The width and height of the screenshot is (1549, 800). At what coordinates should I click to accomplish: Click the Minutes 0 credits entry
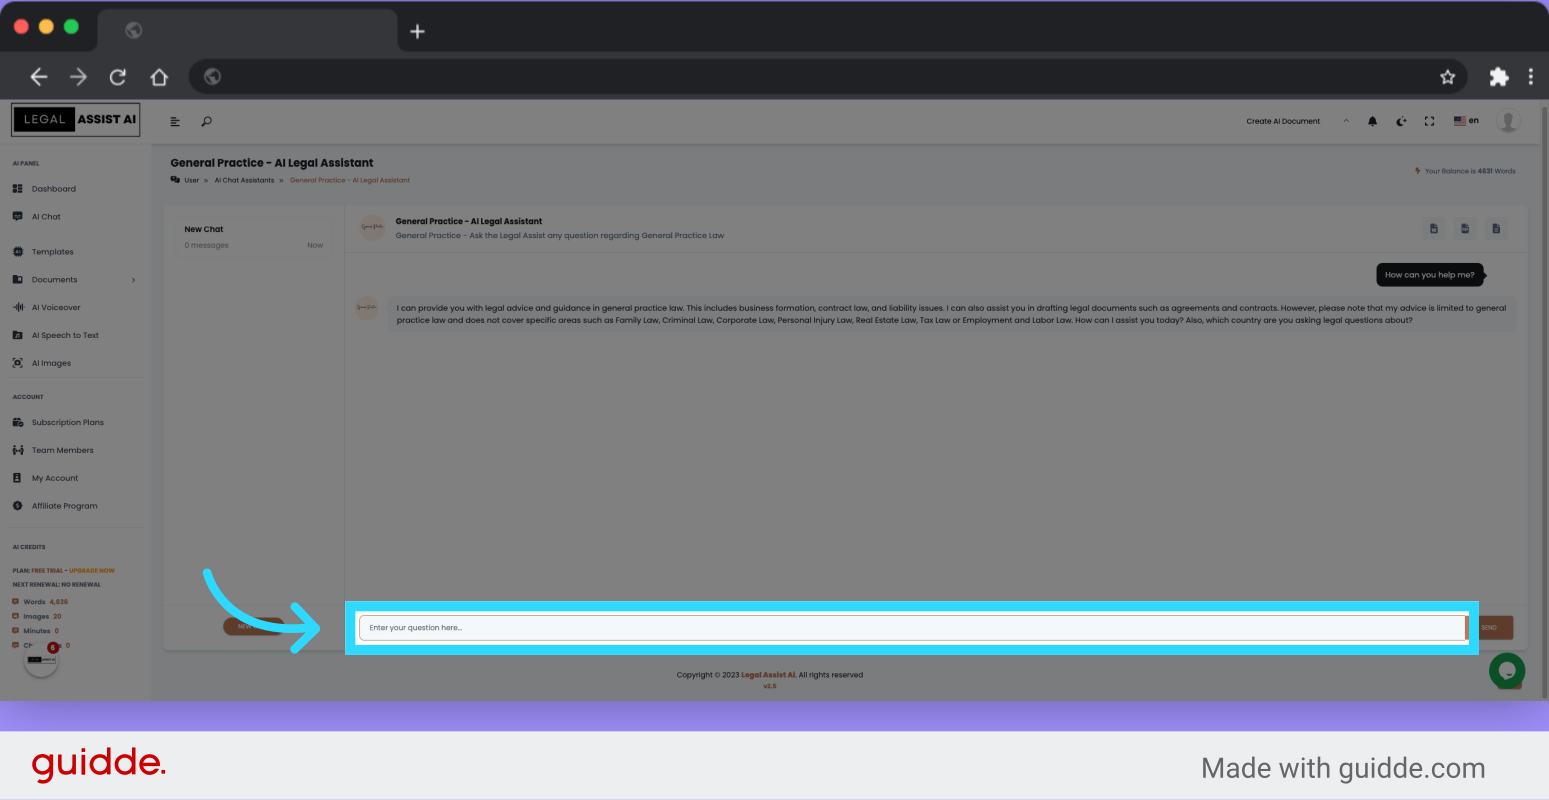[x=35, y=631]
